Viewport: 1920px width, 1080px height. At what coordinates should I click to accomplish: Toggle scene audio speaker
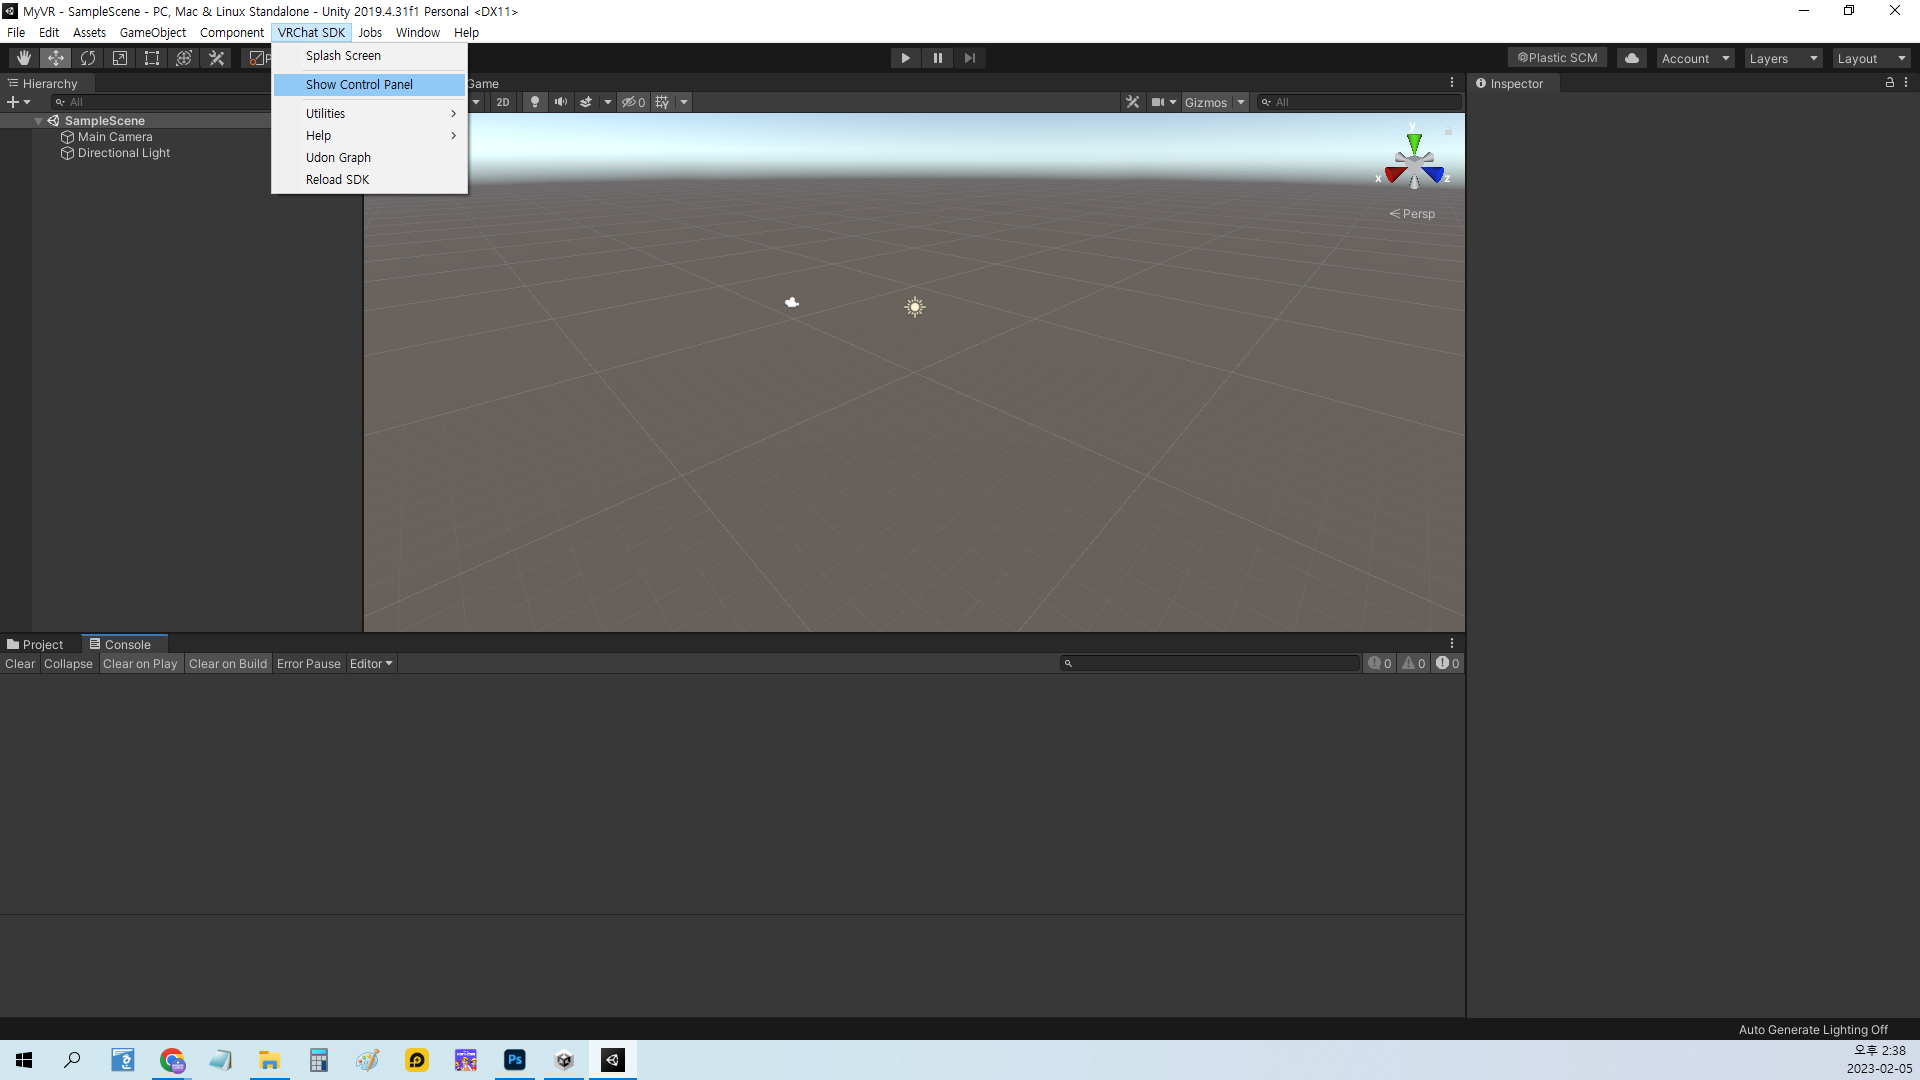pyautogui.click(x=560, y=102)
